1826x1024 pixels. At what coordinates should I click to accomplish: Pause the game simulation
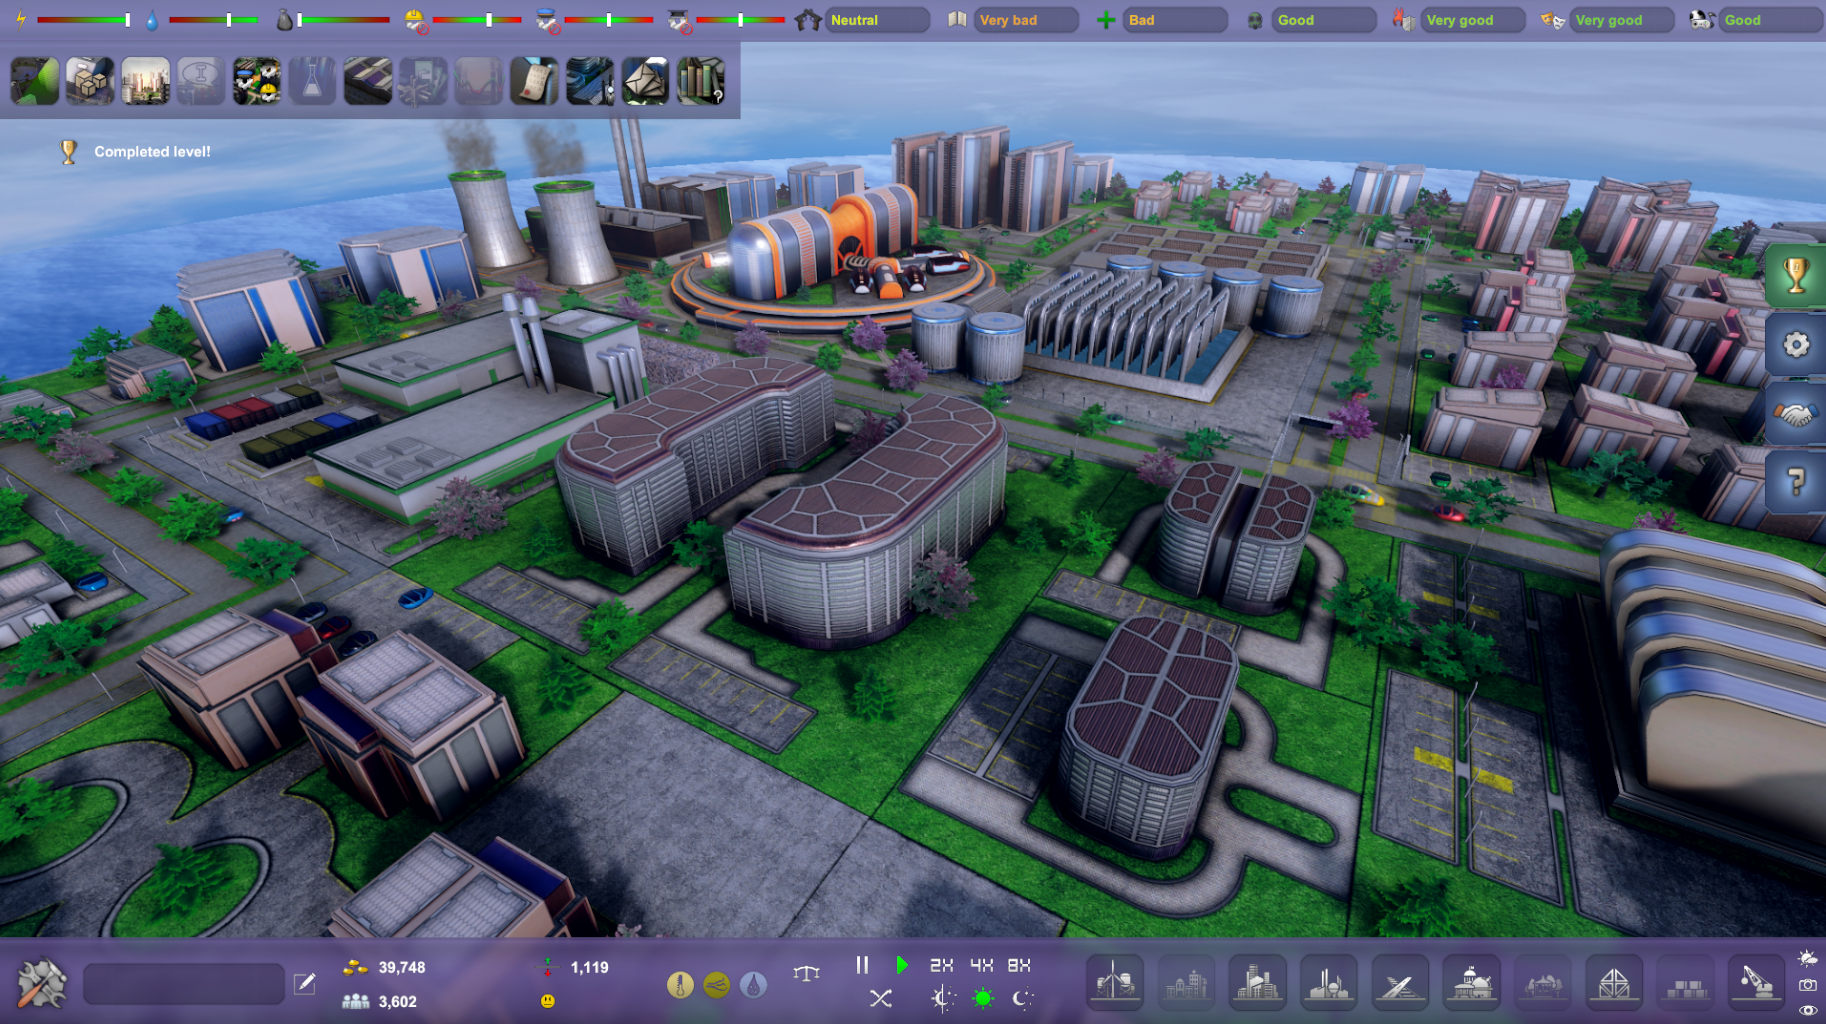862,965
